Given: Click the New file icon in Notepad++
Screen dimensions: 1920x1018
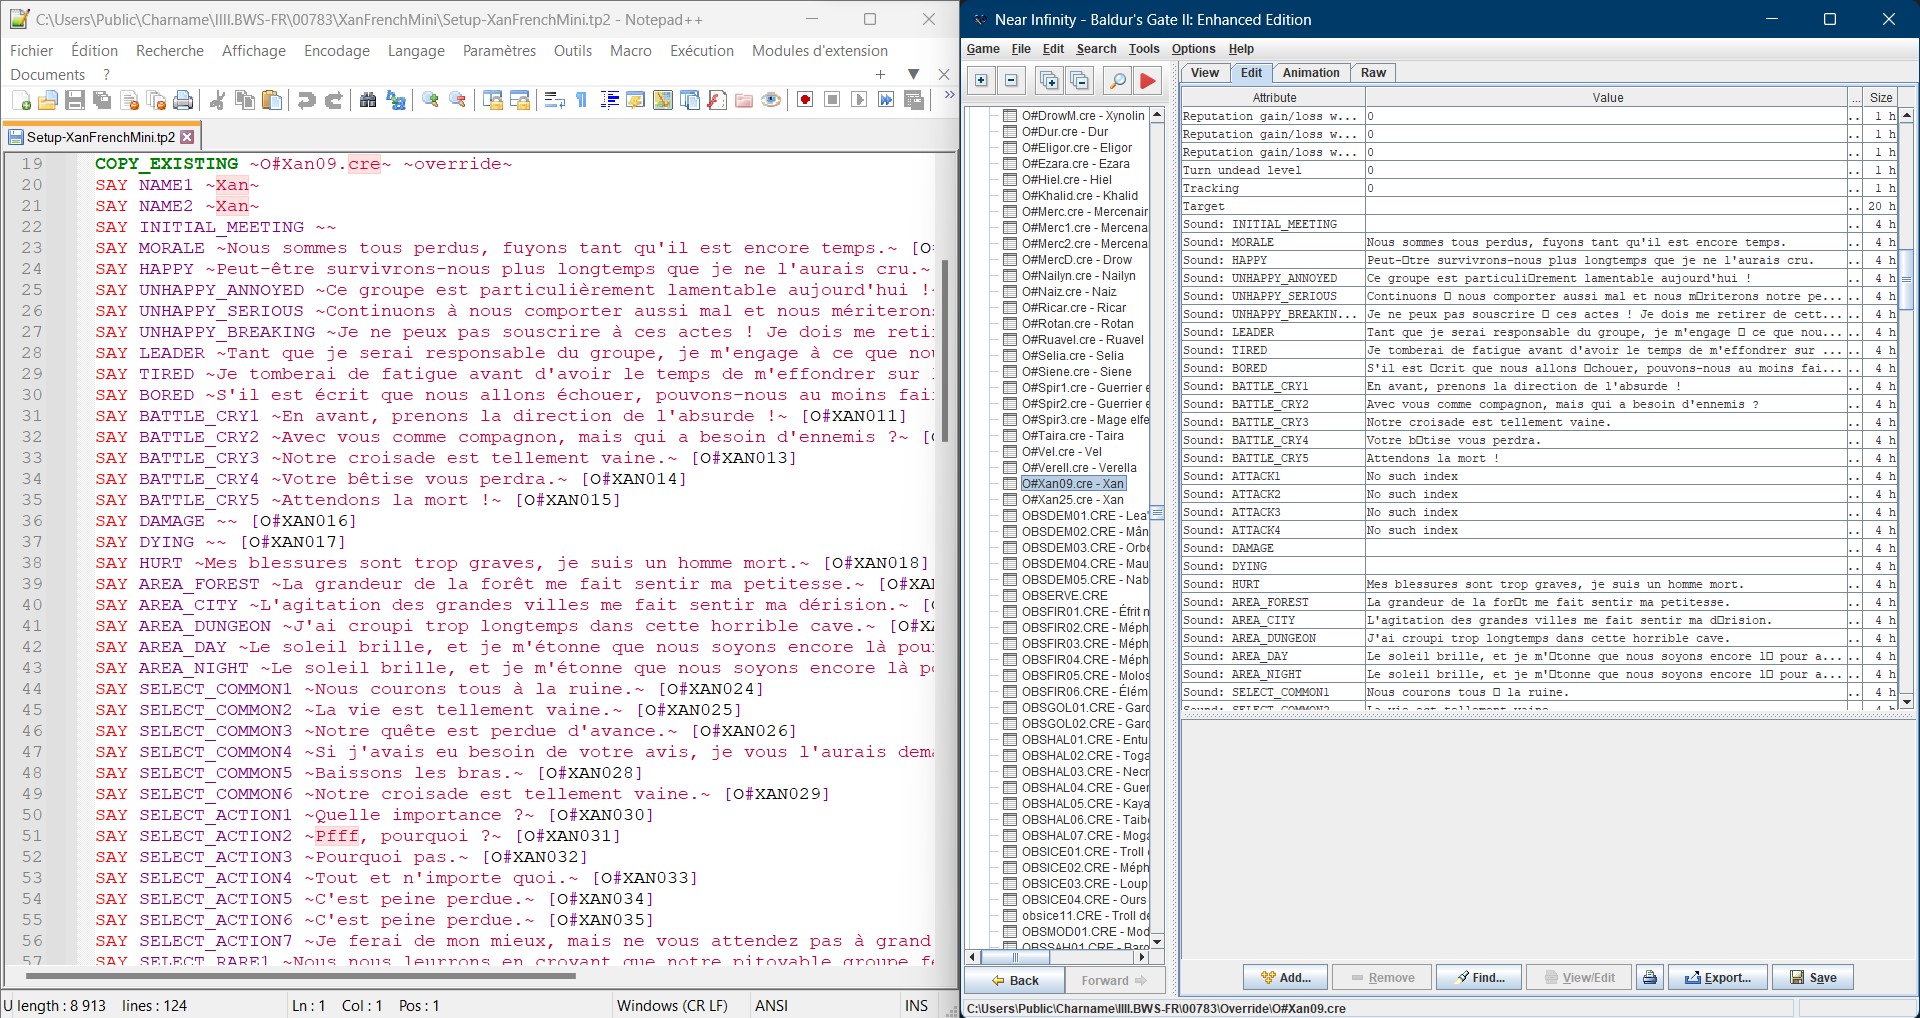Looking at the screenshot, I should [x=21, y=100].
